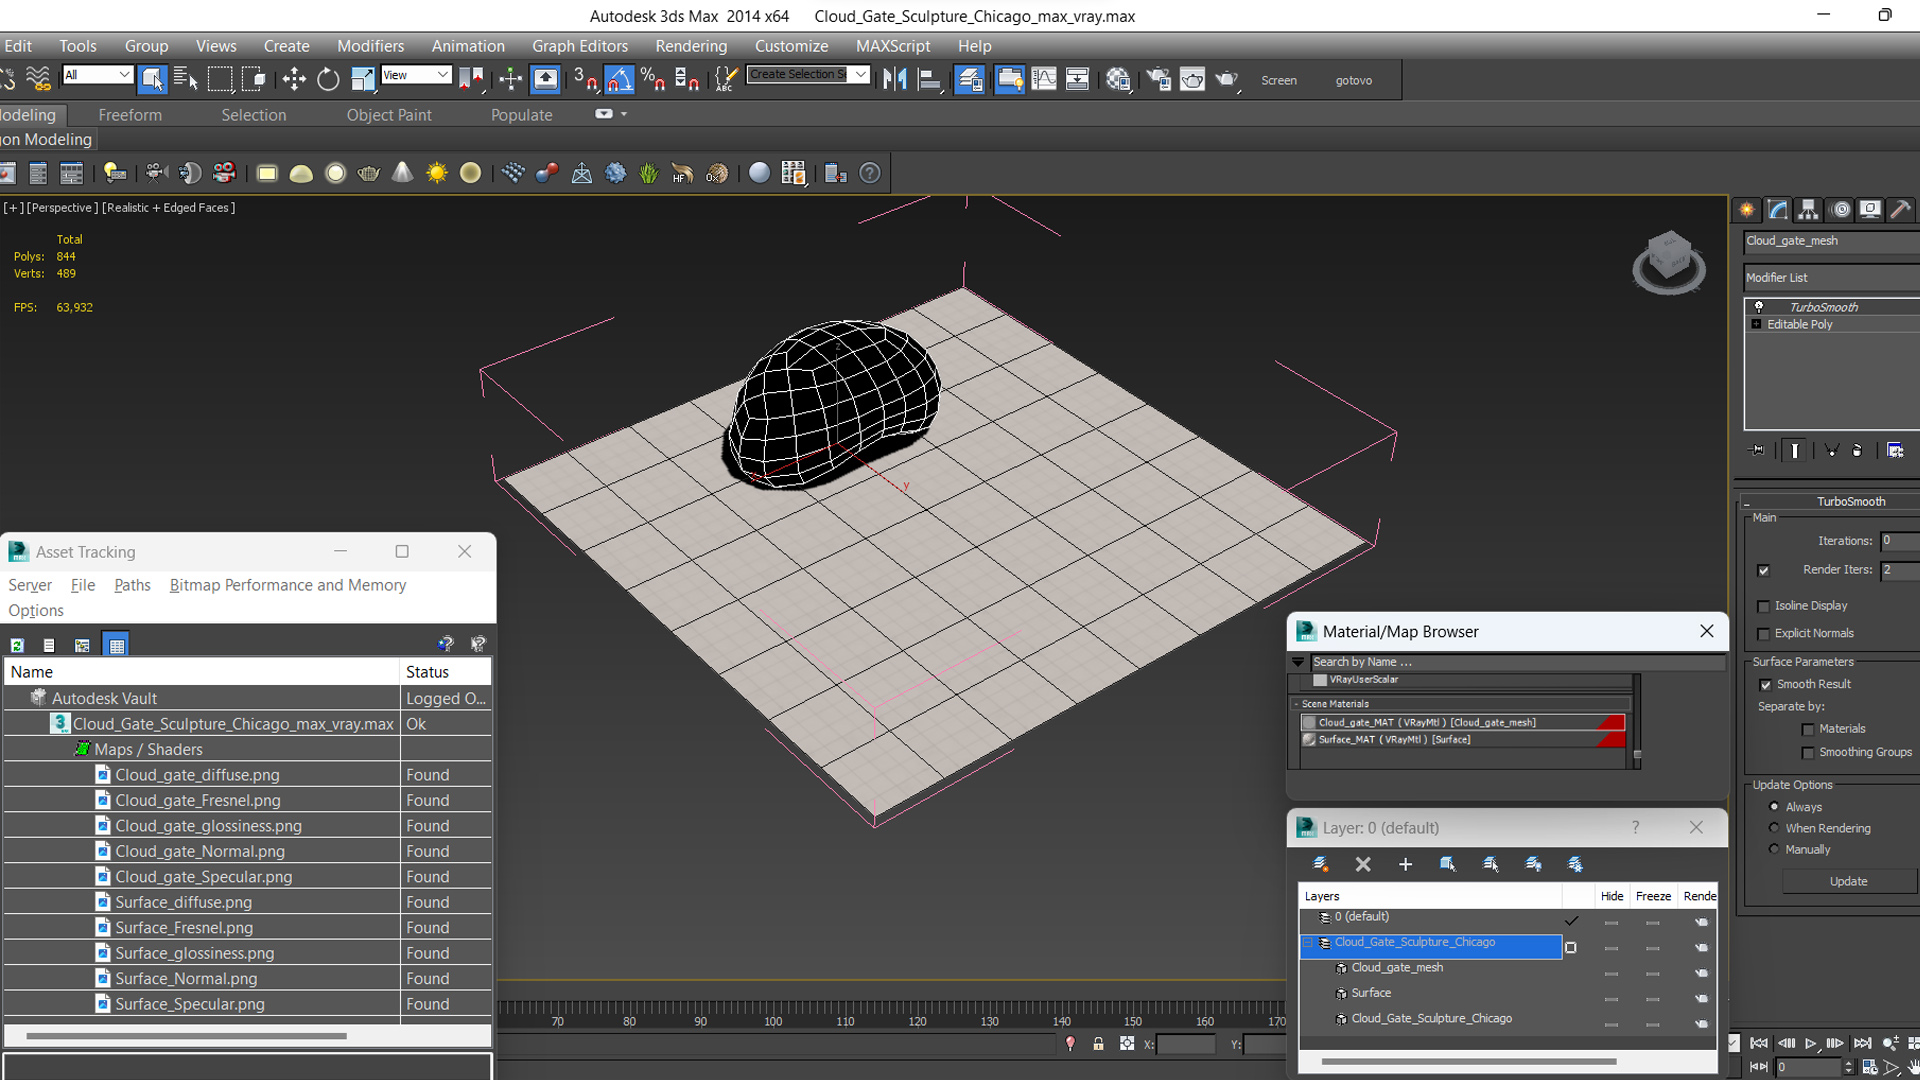Open the Modifiers menu
Viewport: 1920px width, 1080px height.
point(370,46)
